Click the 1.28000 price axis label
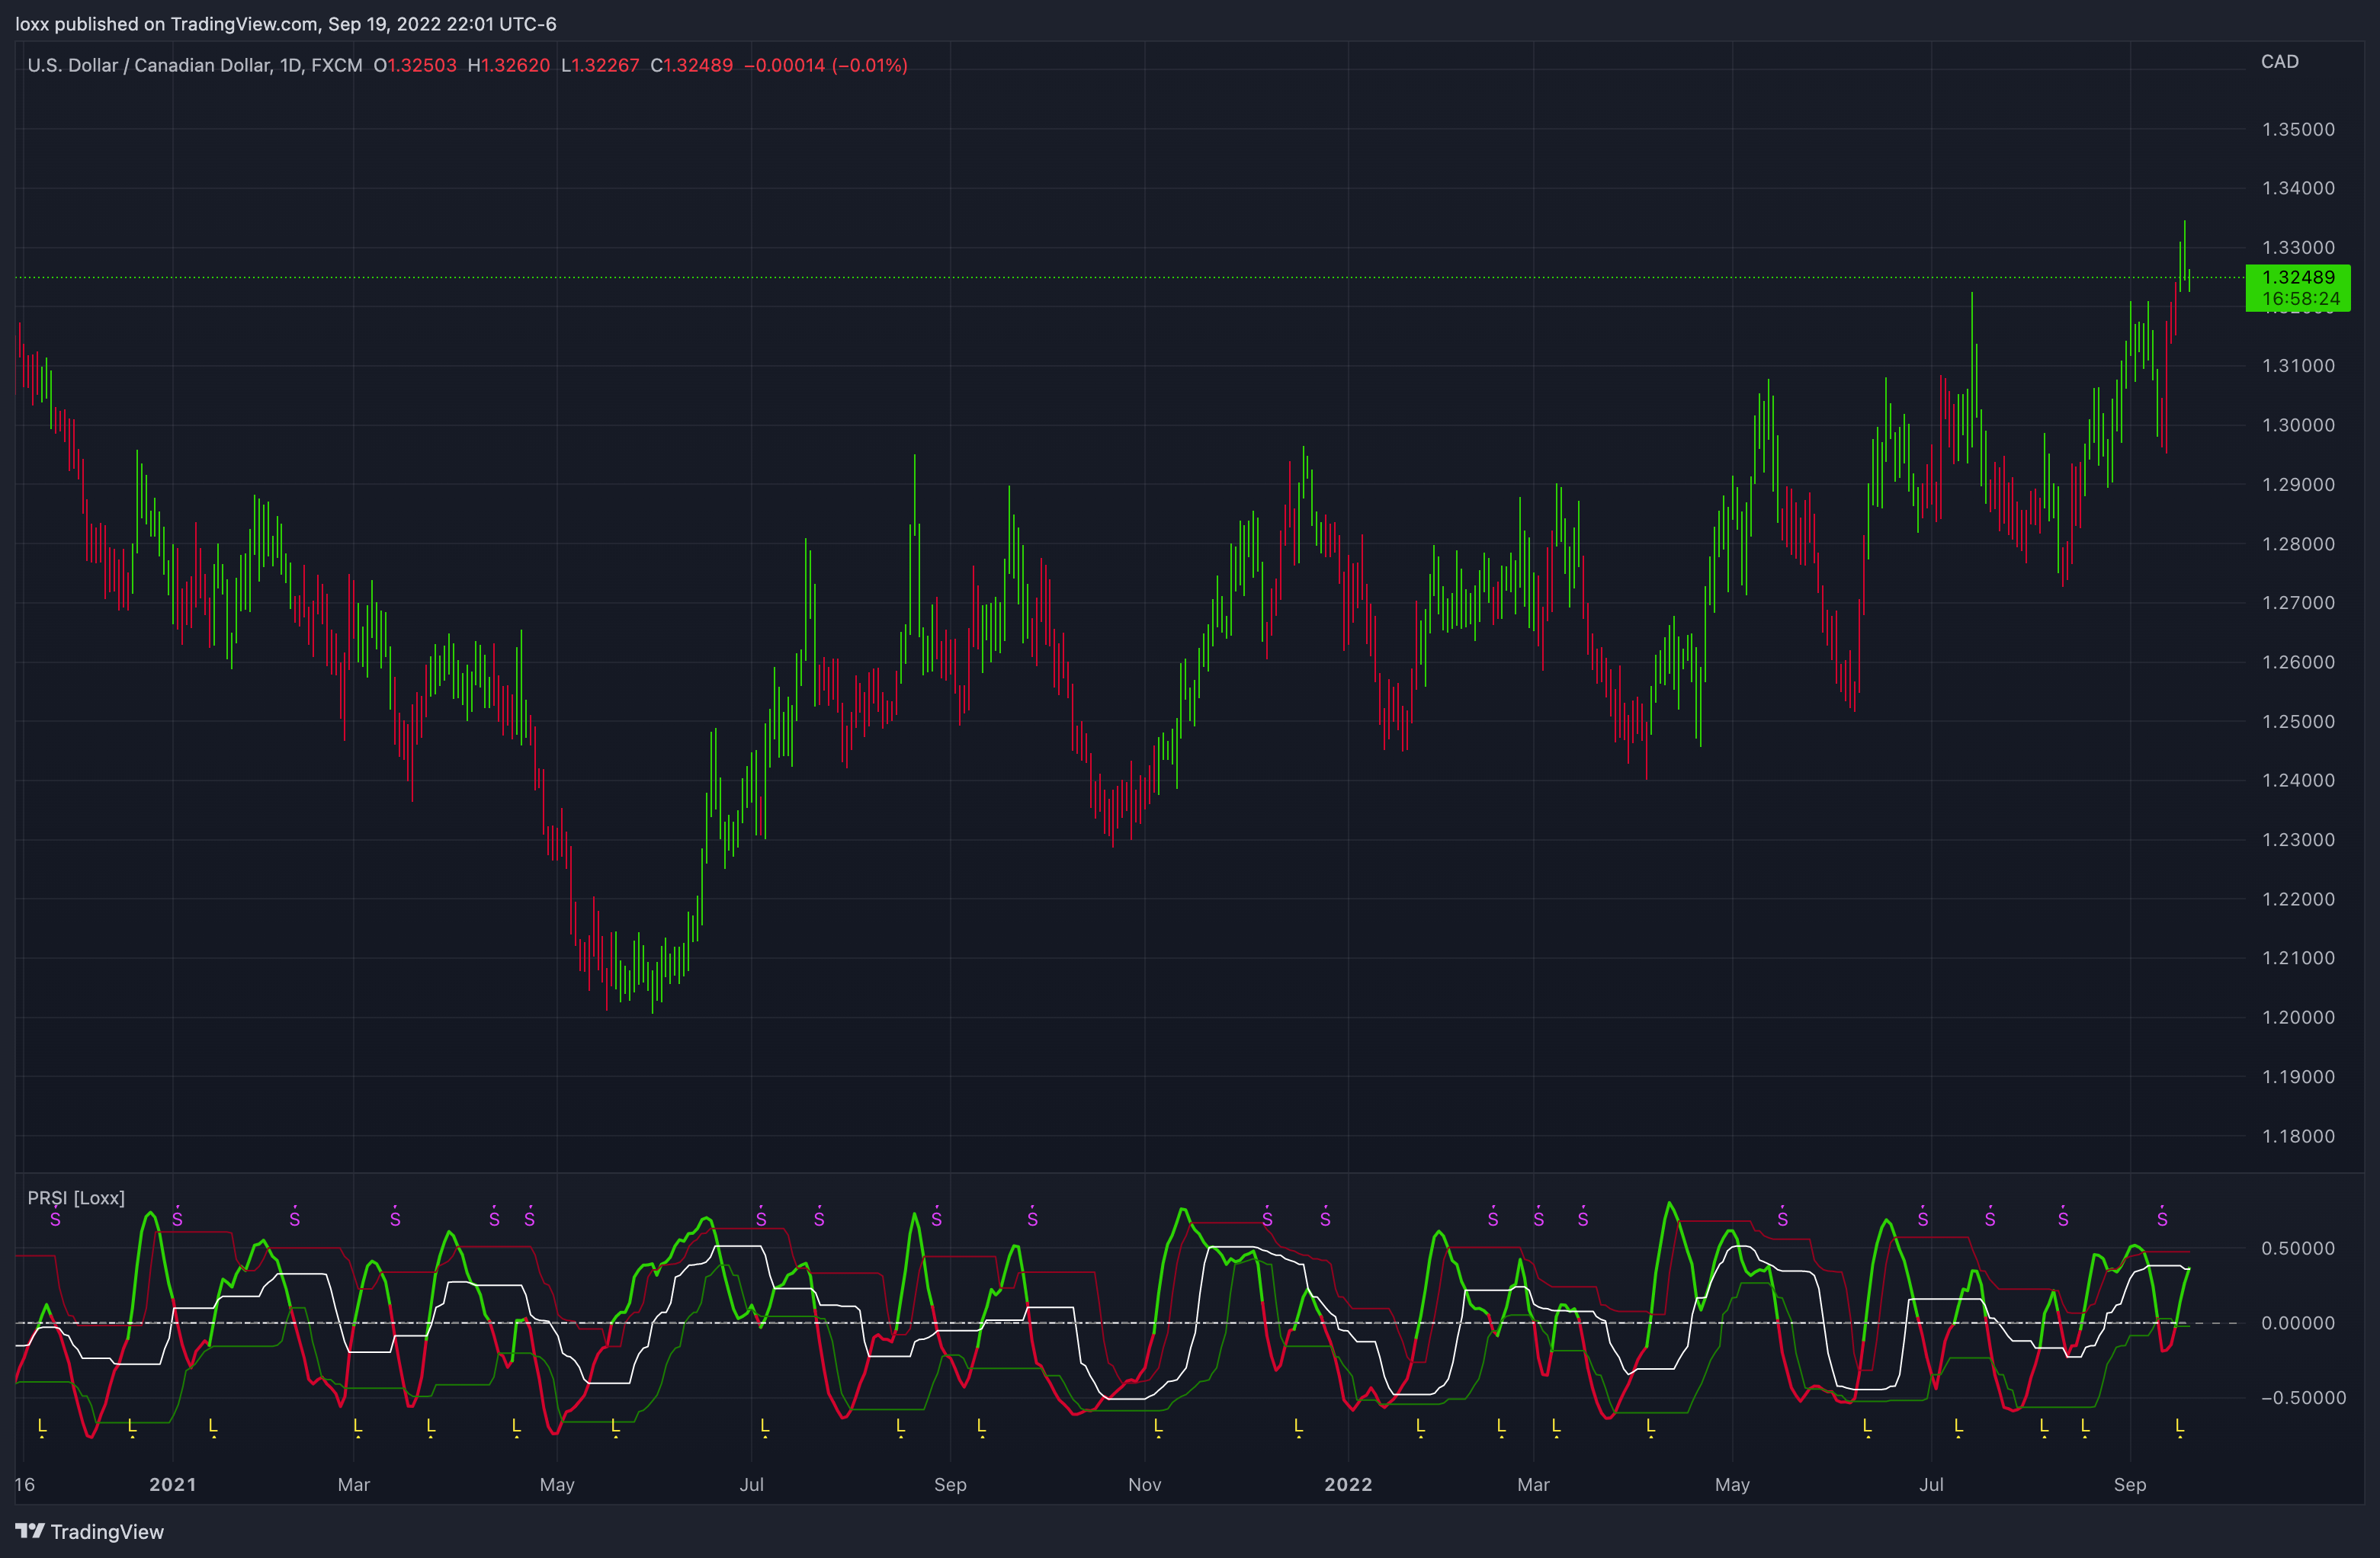This screenshot has height=1558, width=2380. point(2299,544)
